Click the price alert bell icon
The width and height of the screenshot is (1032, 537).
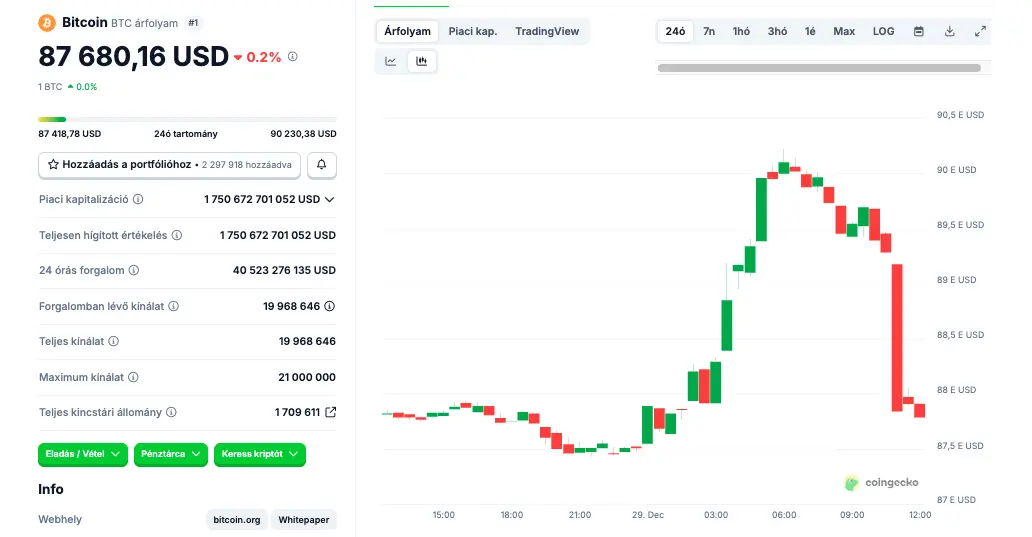point(322,164)
